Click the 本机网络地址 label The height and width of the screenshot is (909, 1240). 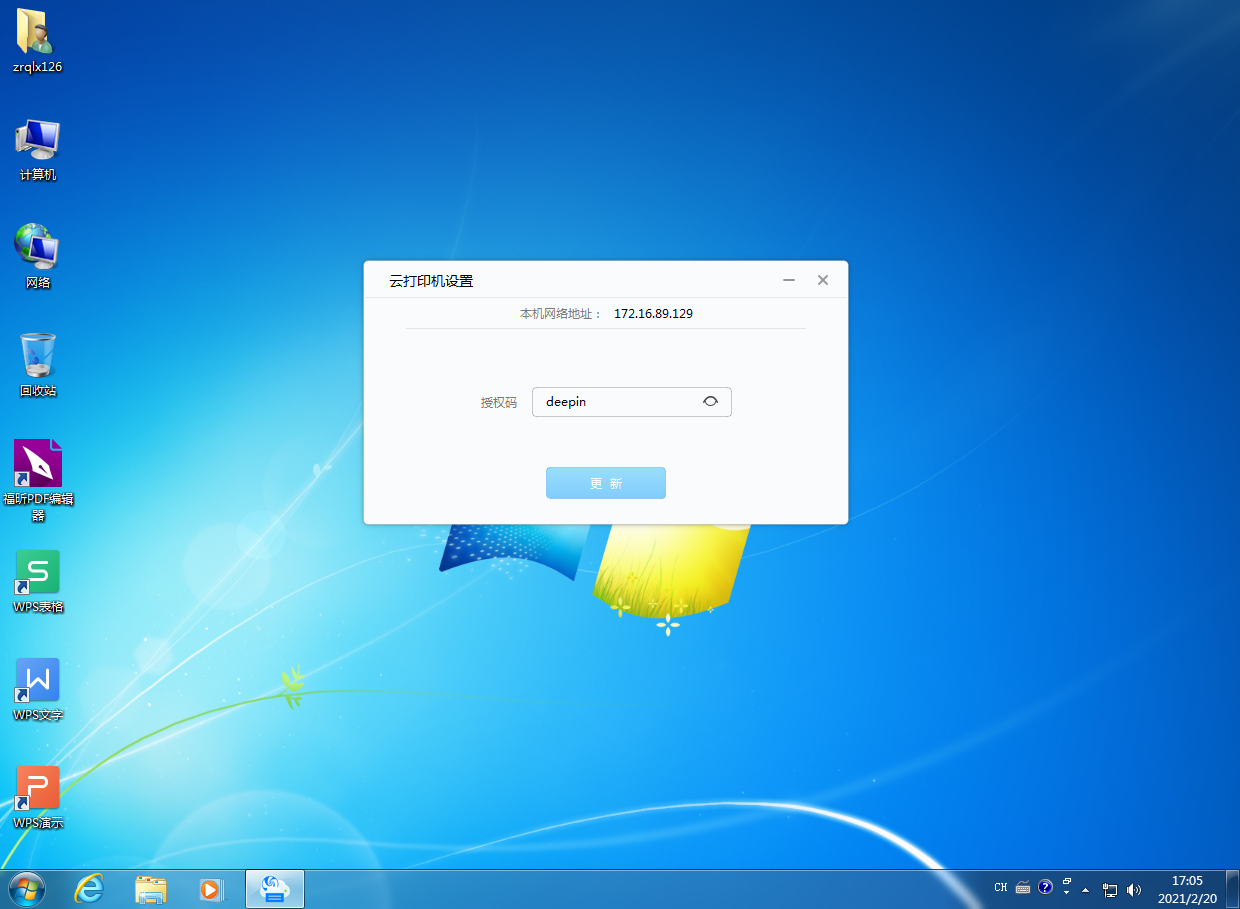click(x=560, y=313)
